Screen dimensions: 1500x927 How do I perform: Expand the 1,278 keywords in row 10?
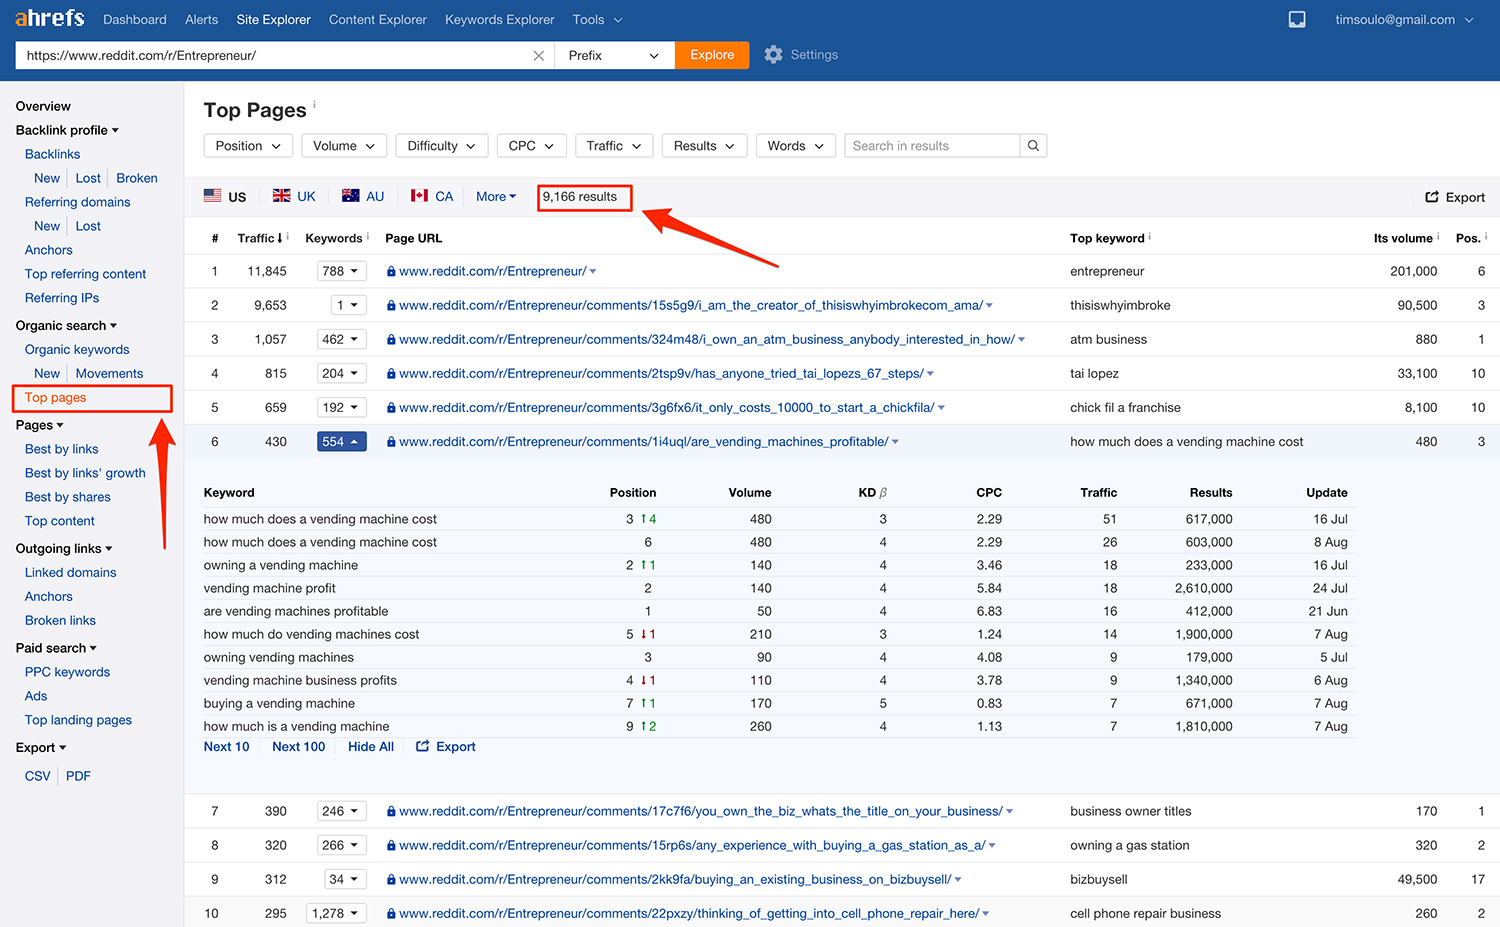(337, 913)
